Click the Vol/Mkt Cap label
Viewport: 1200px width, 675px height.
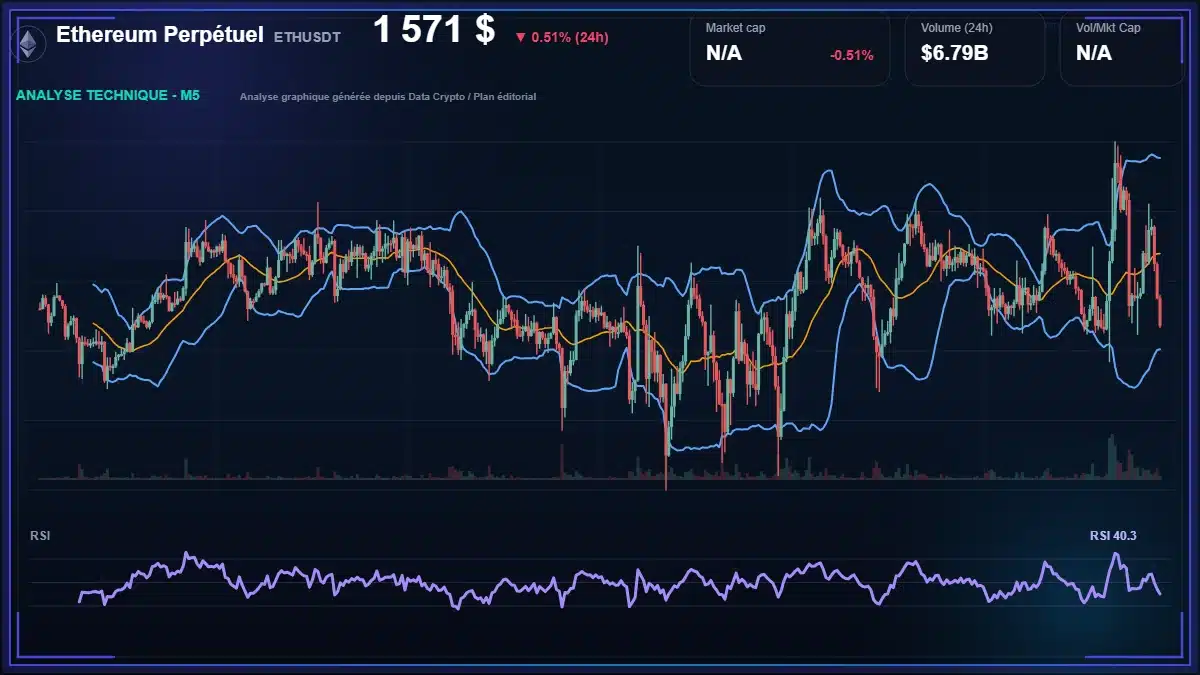click(1108, 28)
